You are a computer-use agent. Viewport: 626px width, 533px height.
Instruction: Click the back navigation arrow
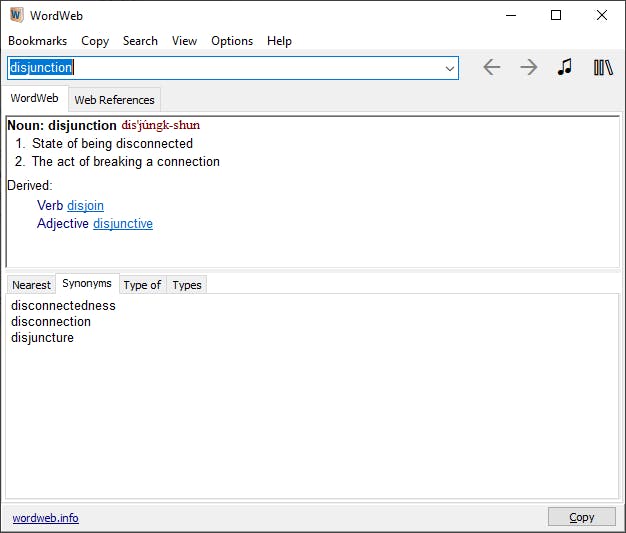(491, 67)
